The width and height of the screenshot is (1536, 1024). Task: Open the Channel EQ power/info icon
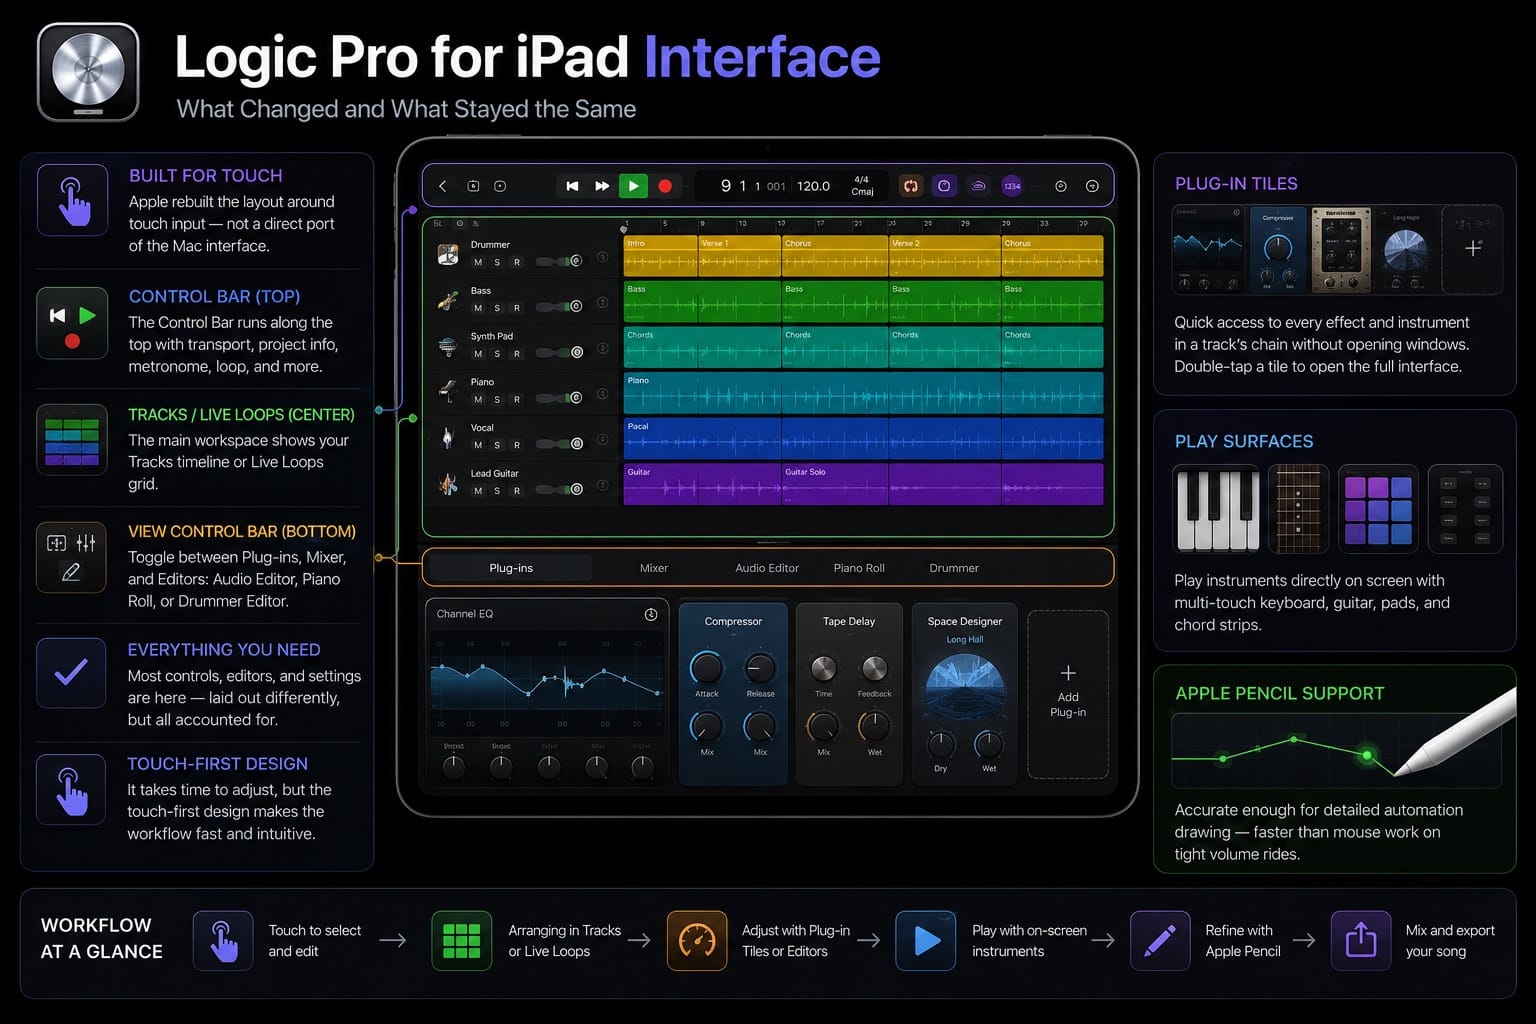[651, 614]
